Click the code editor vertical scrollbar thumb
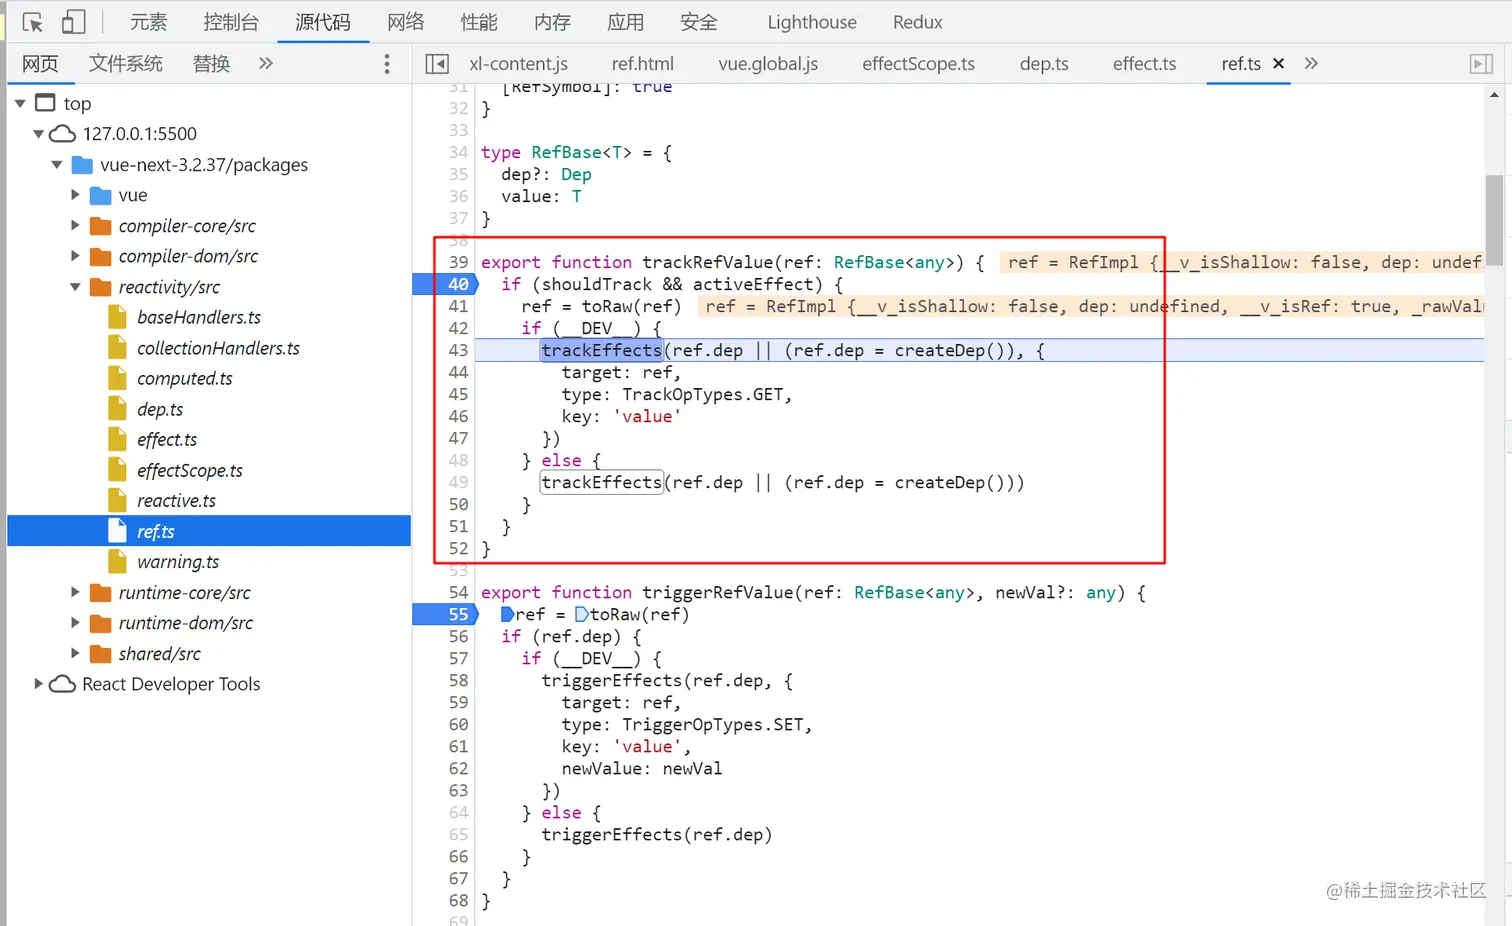This screenshot has height=926, width=1512. click(x=1494, y=221)
